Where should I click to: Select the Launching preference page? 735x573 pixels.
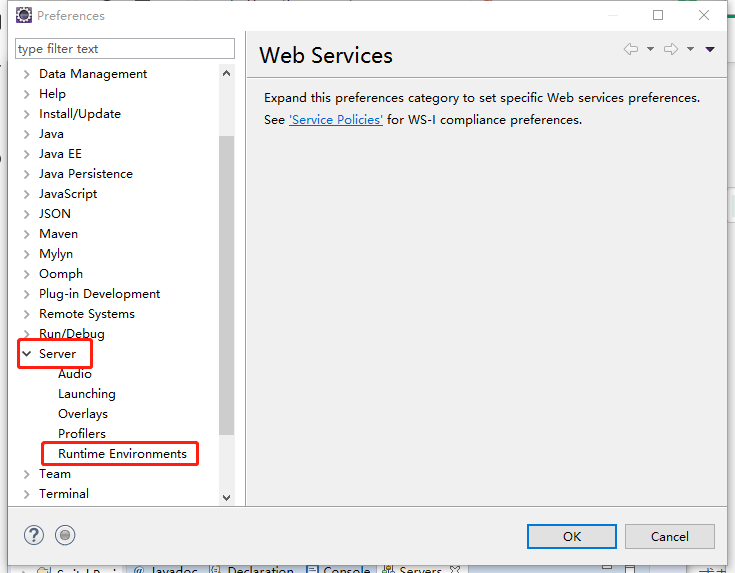pyautogui.click(x=87, y=394)
